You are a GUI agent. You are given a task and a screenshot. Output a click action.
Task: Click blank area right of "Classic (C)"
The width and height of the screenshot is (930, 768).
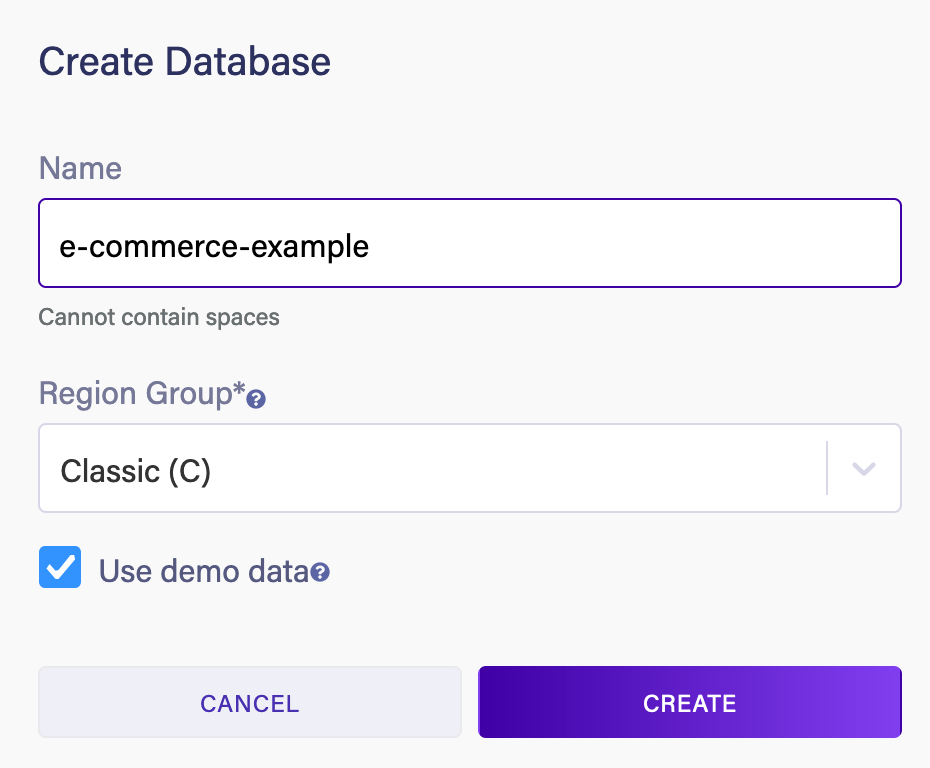tap(520, 468)
